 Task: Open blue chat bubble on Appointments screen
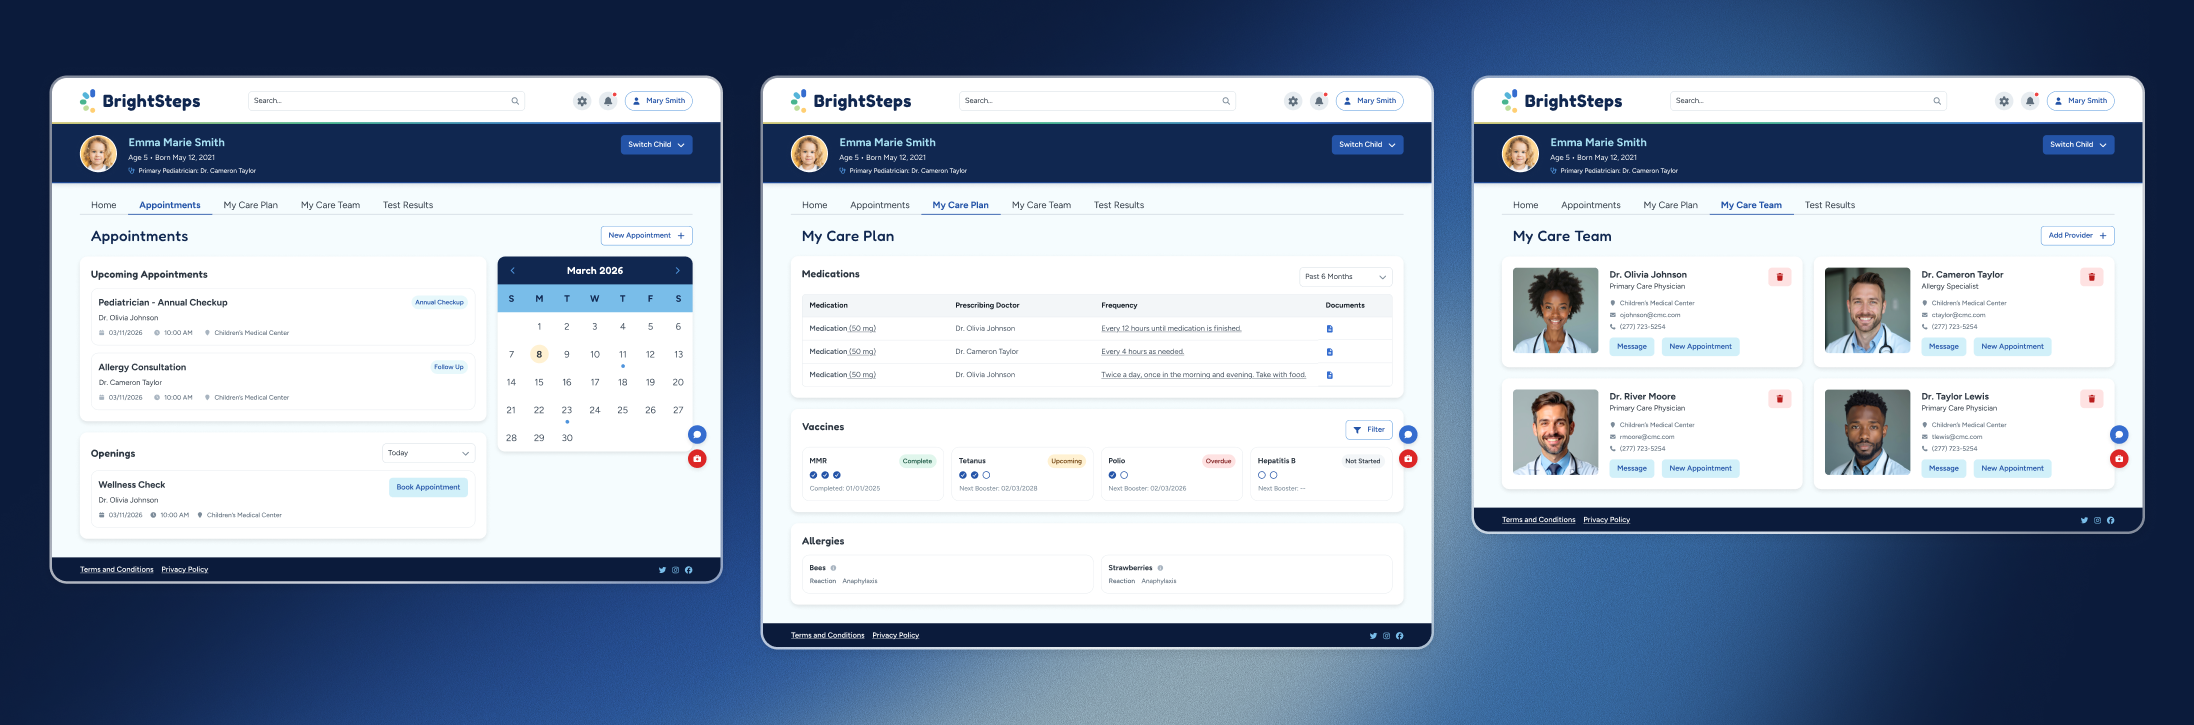pos(697,434)
